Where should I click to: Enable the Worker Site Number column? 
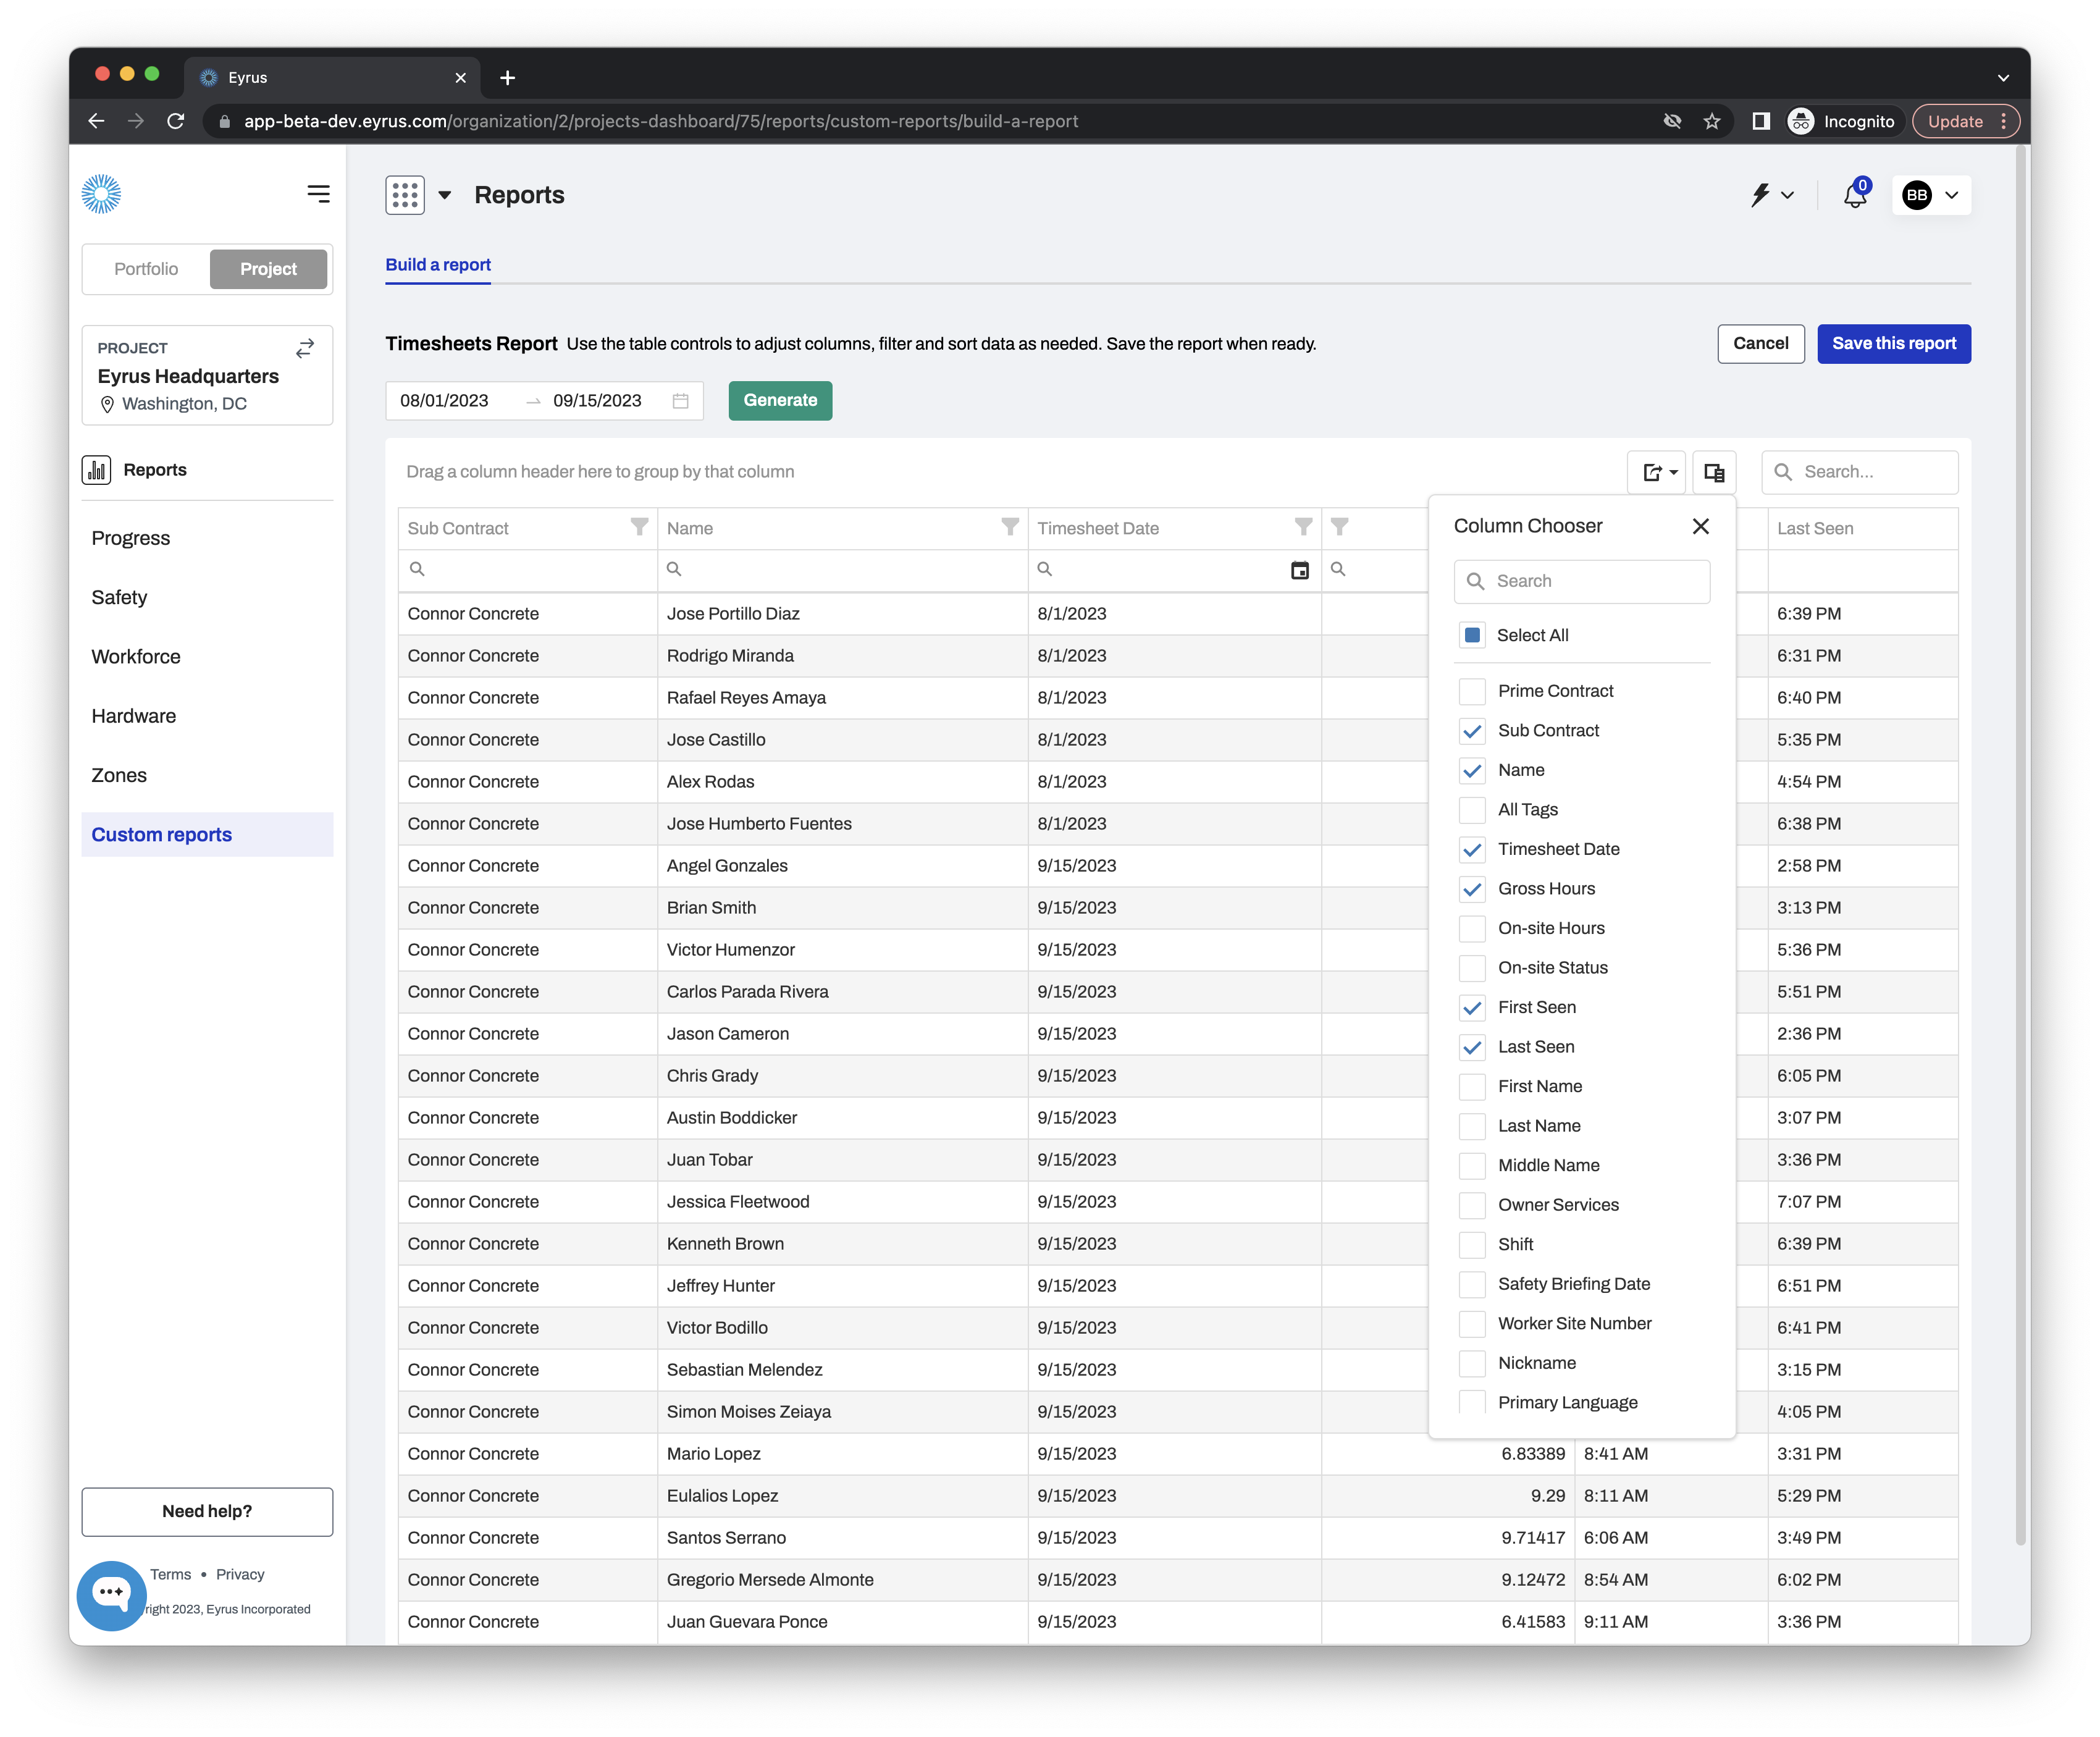(1472, 1323)
